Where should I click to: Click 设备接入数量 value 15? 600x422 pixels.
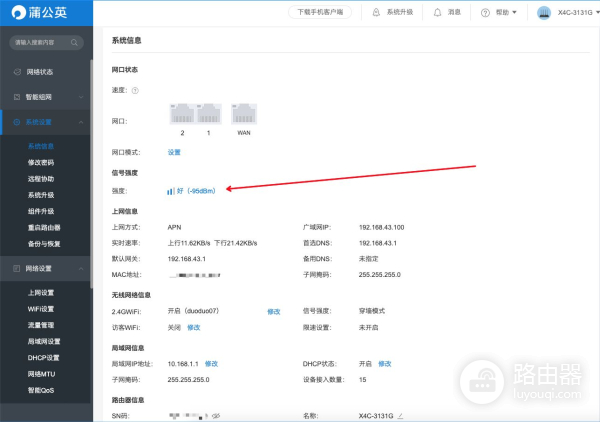[x=362, y=380]
